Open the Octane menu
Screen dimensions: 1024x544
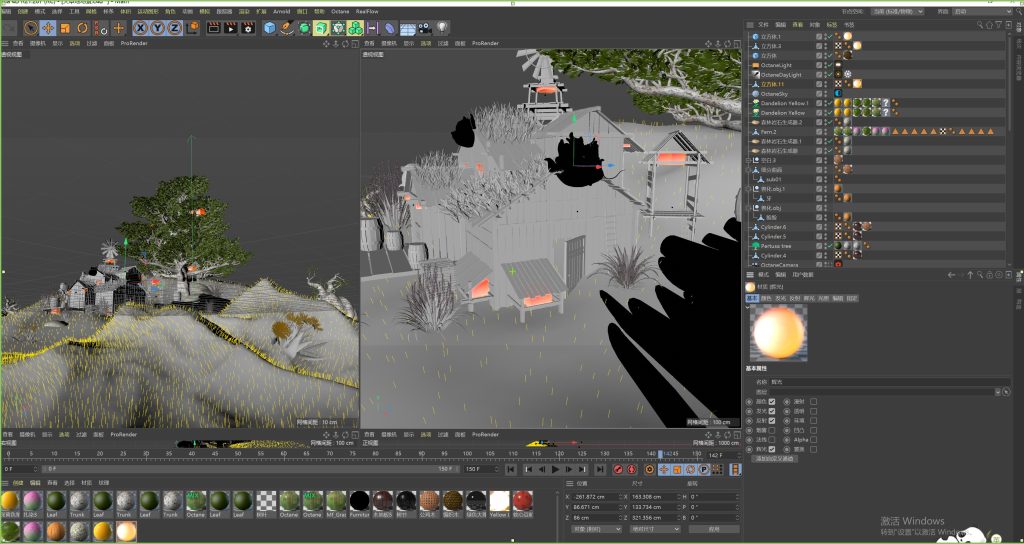click(x=340, y=12)
